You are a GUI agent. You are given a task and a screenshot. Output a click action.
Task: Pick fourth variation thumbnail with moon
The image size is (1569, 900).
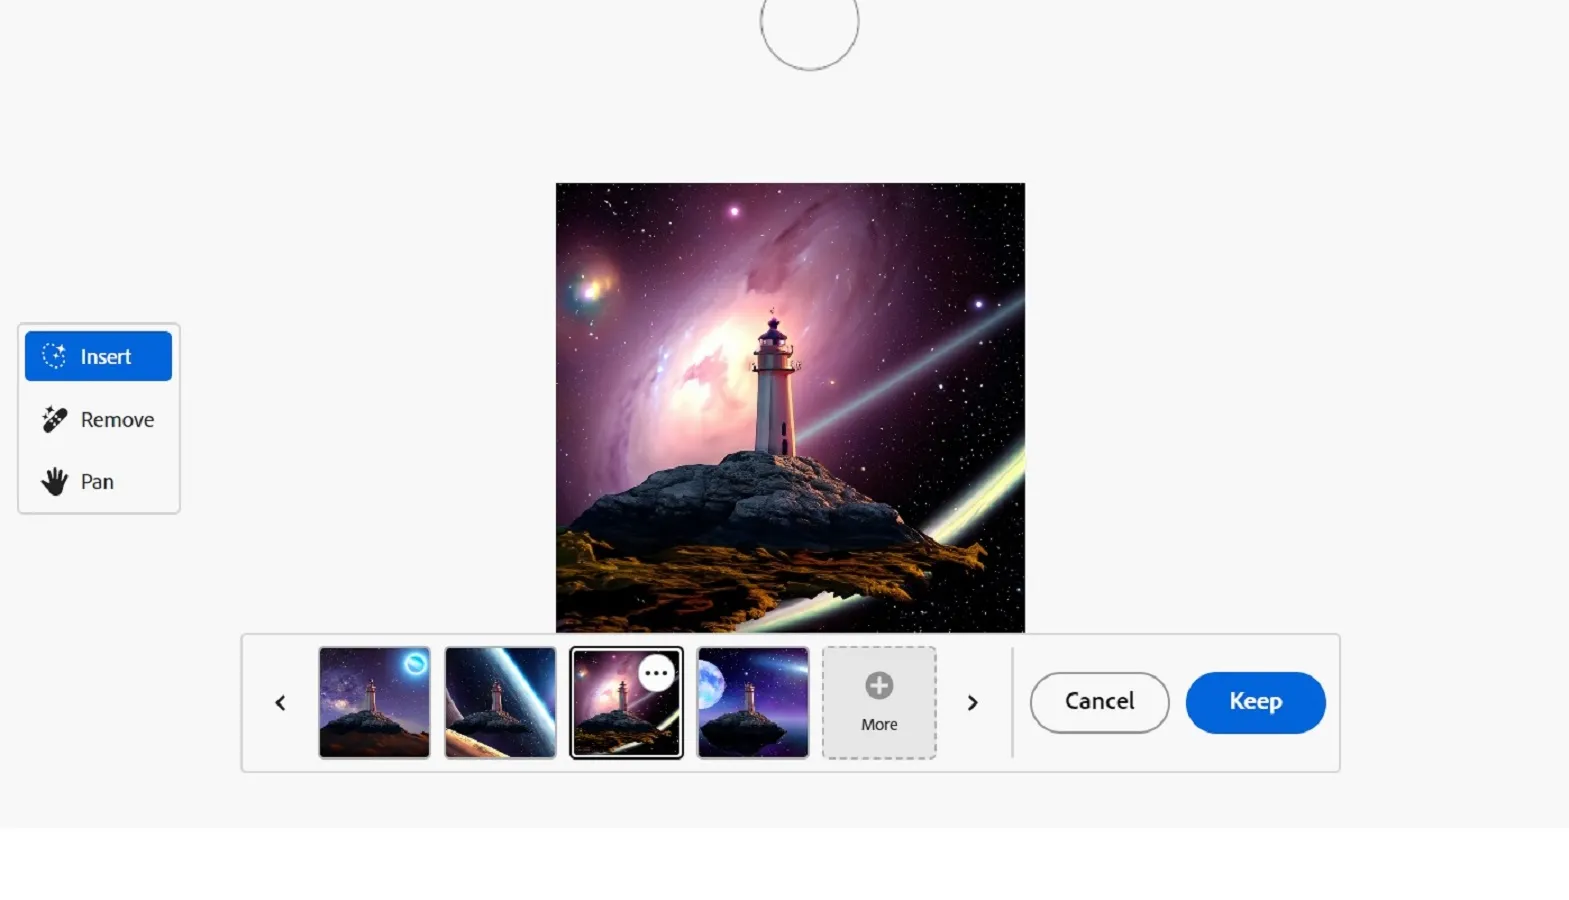click(x=752, y=702)
